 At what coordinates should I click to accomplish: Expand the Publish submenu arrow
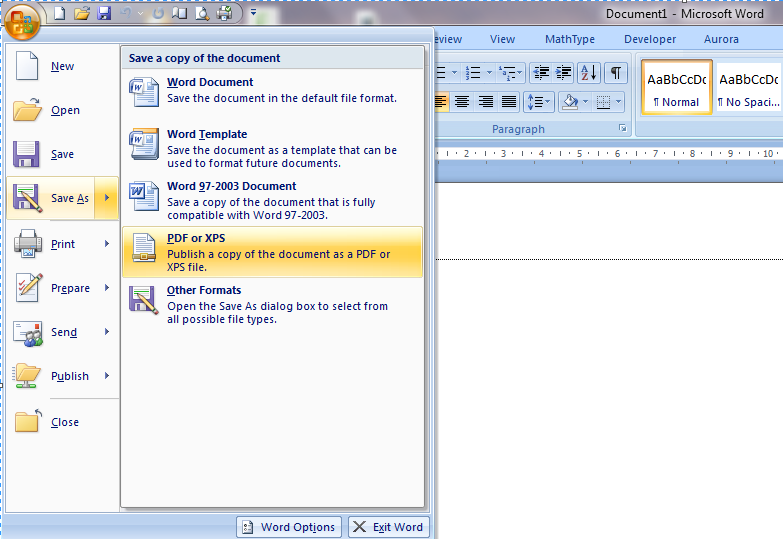(x=107, y=376)
